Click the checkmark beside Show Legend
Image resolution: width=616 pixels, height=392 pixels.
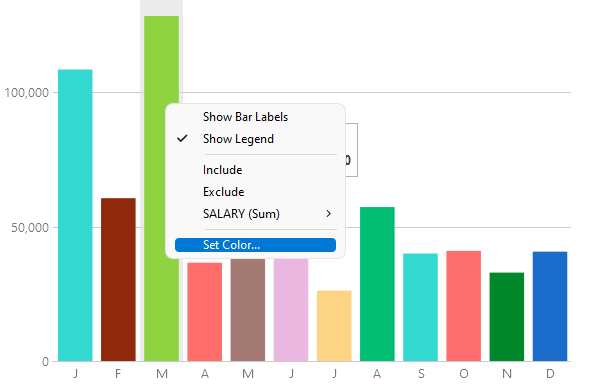pyautogui.click(x=182, y=139)
